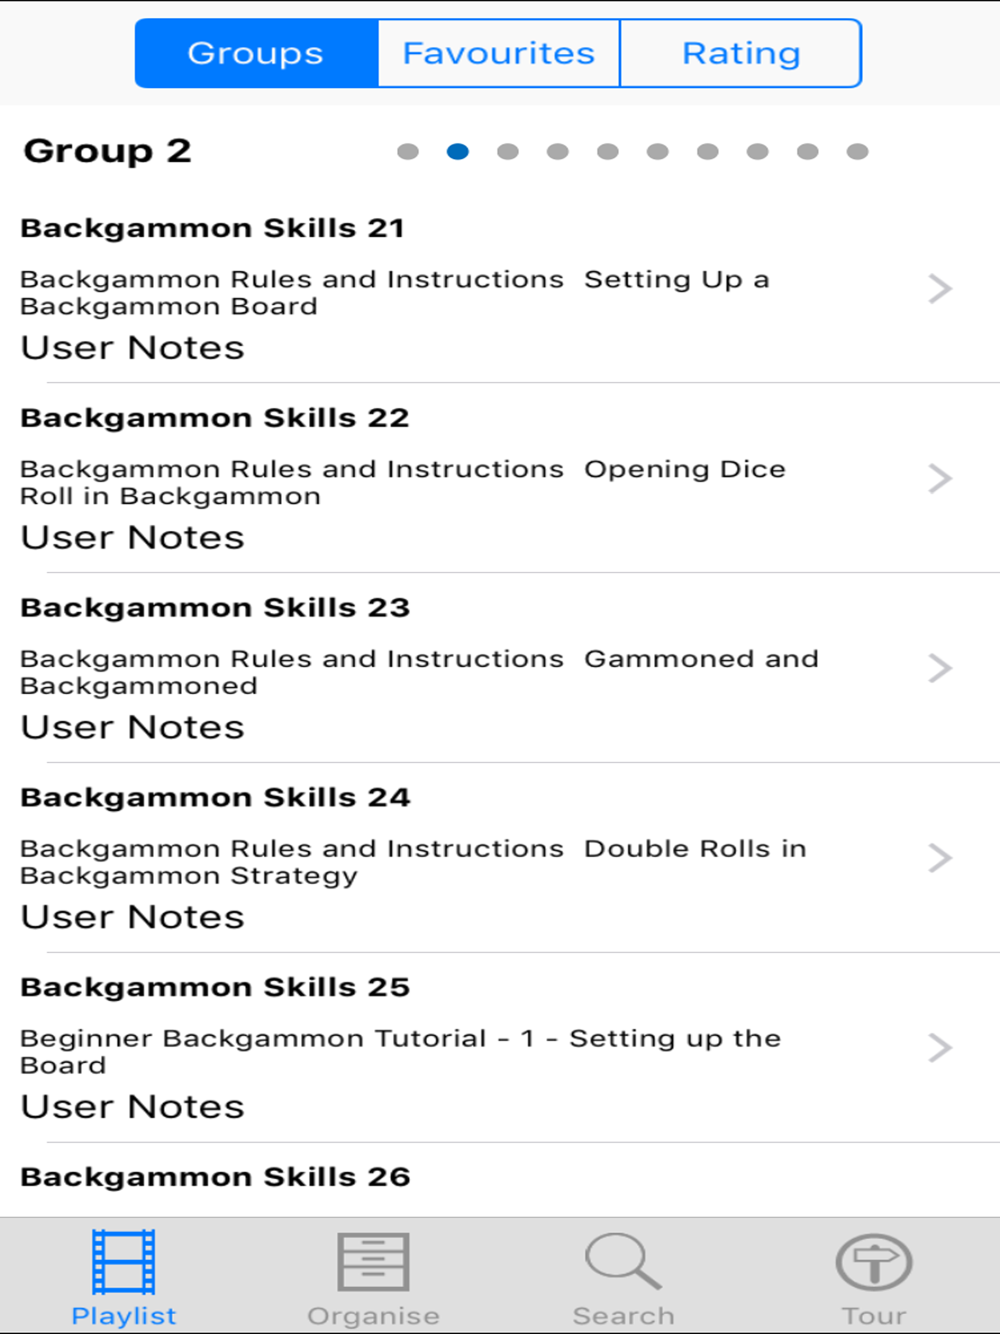Open chevron for Backgammon Skills 25
This screenshot has height=1334, width=1000.
[940, 1048]
